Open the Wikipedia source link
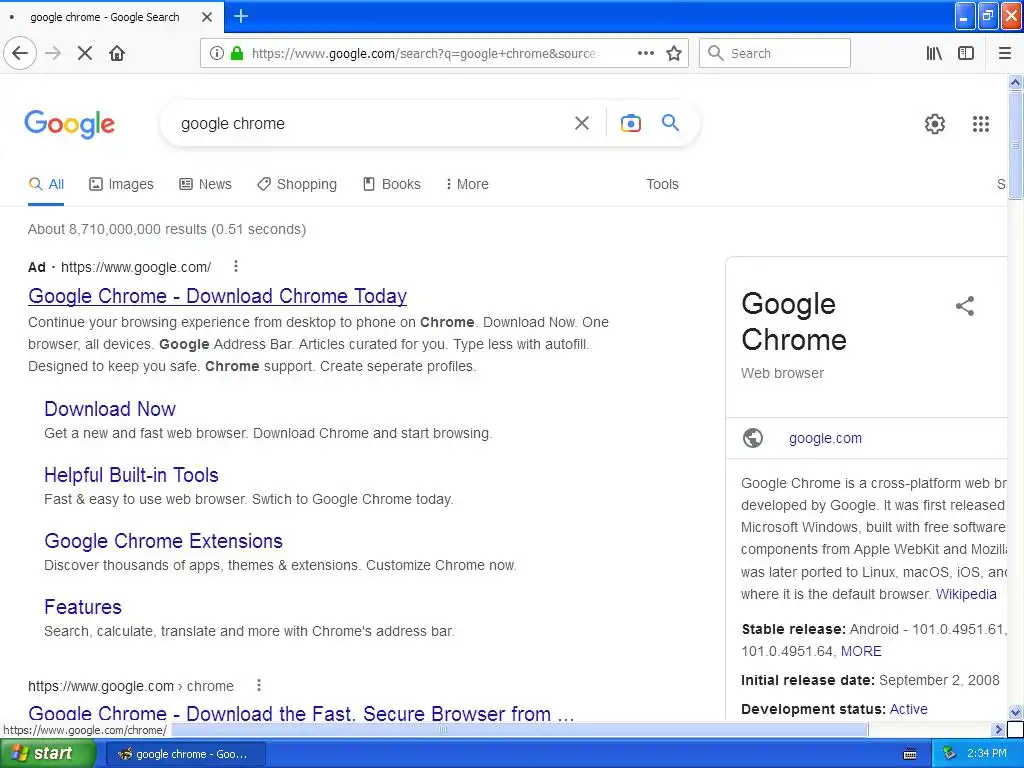Screen dimensions: 1024x768 pyautogui.click(x=966, y=594)
